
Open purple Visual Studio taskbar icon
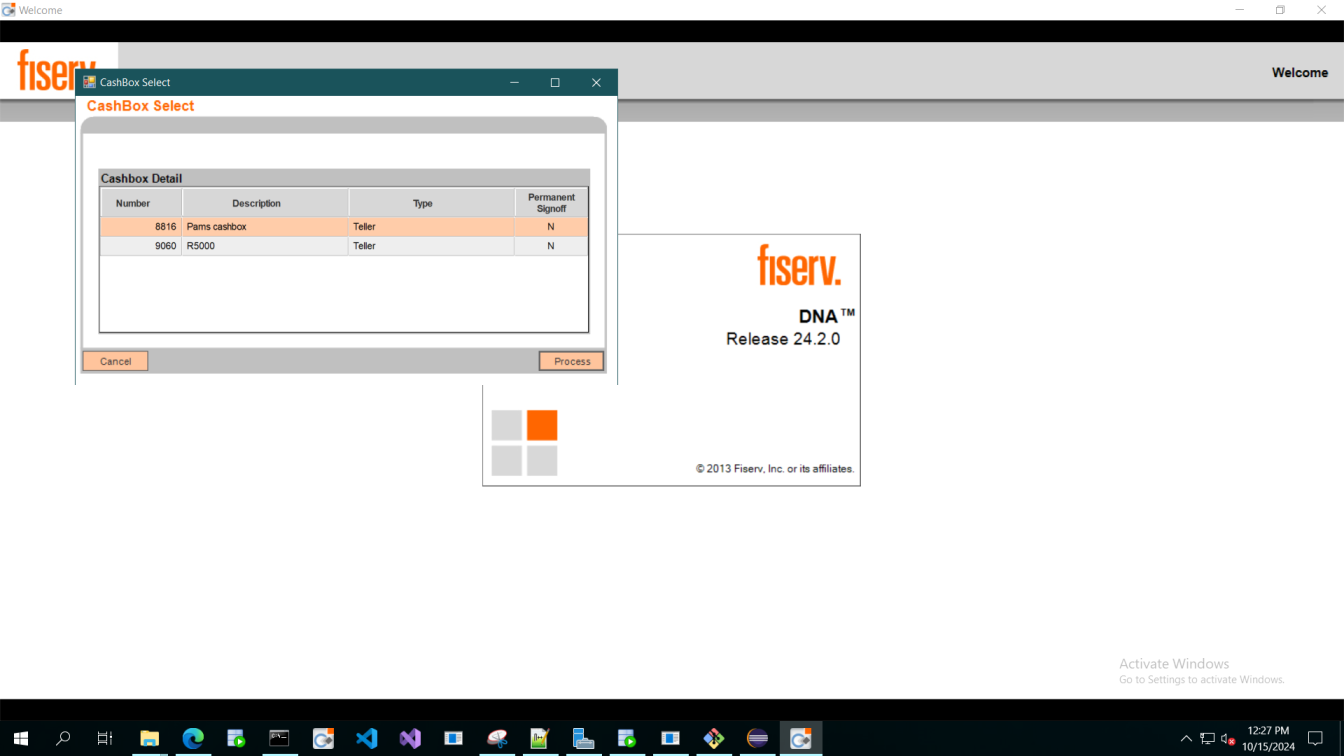(410, 739)
